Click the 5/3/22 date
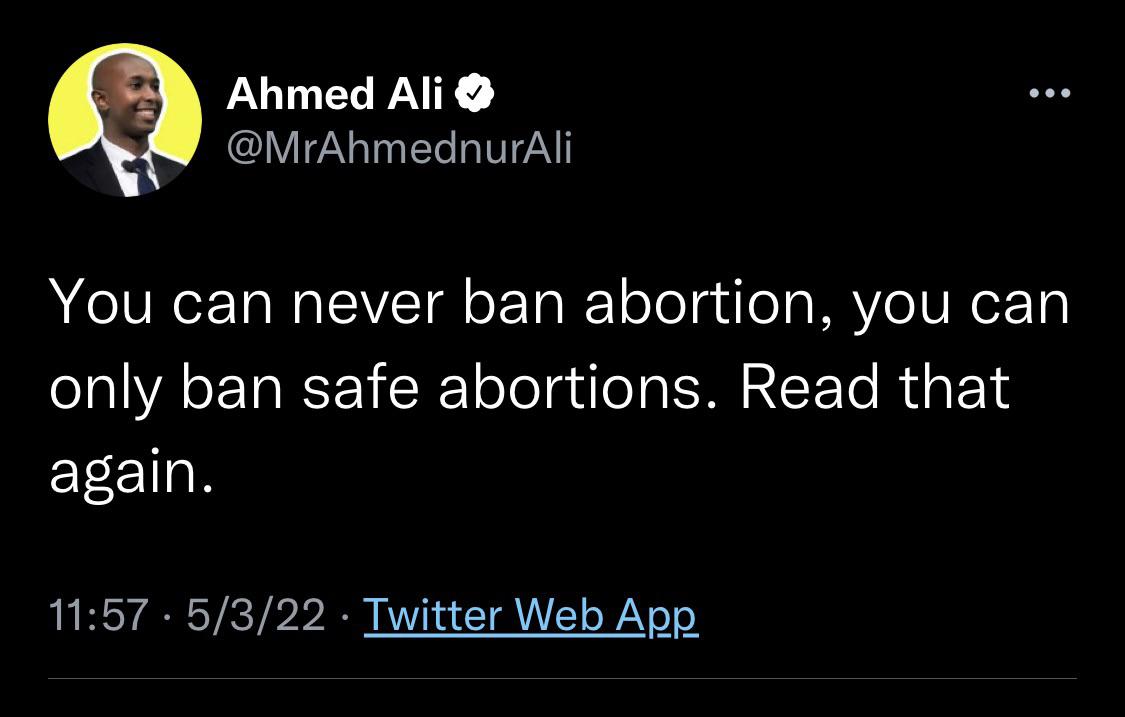This screenshot has width=1125, height=717. tap(256, 616)
